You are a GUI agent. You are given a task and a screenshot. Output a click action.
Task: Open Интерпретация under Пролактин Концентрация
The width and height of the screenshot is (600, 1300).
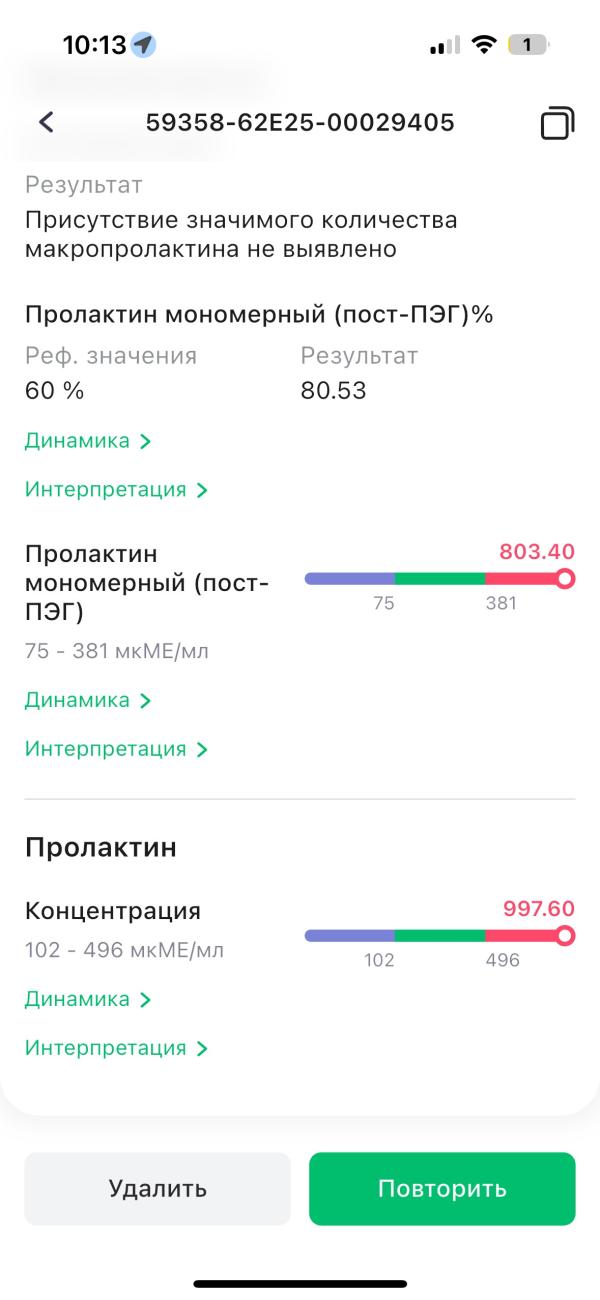point(117,1048)
